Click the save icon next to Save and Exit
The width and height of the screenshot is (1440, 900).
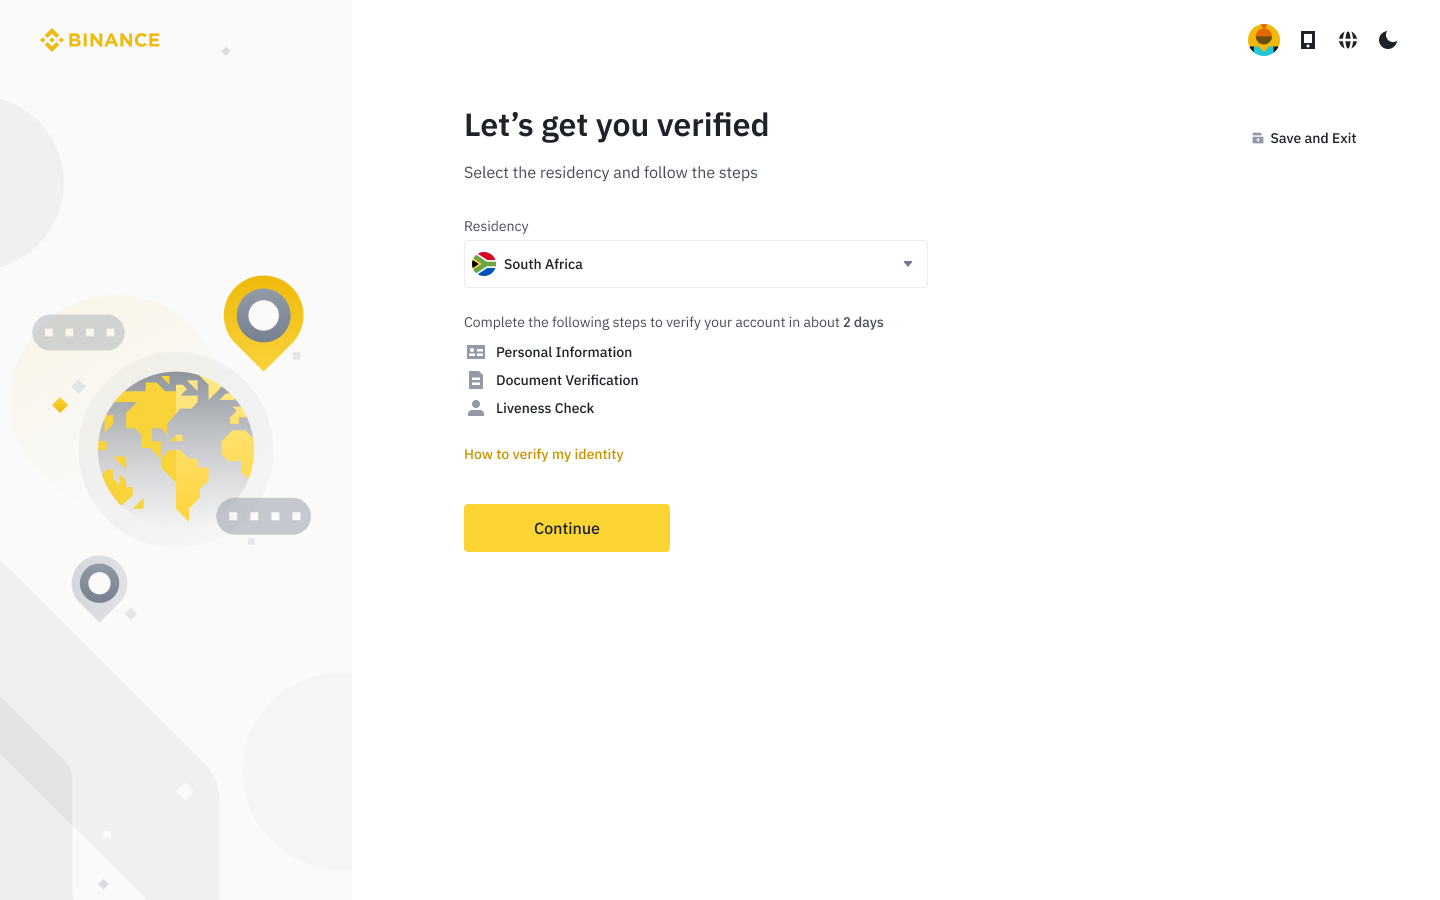point(1256,137)
